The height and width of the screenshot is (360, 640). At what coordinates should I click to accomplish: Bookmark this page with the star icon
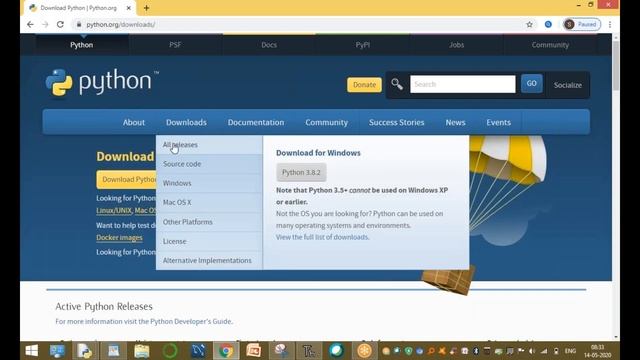tap(529, 24)
